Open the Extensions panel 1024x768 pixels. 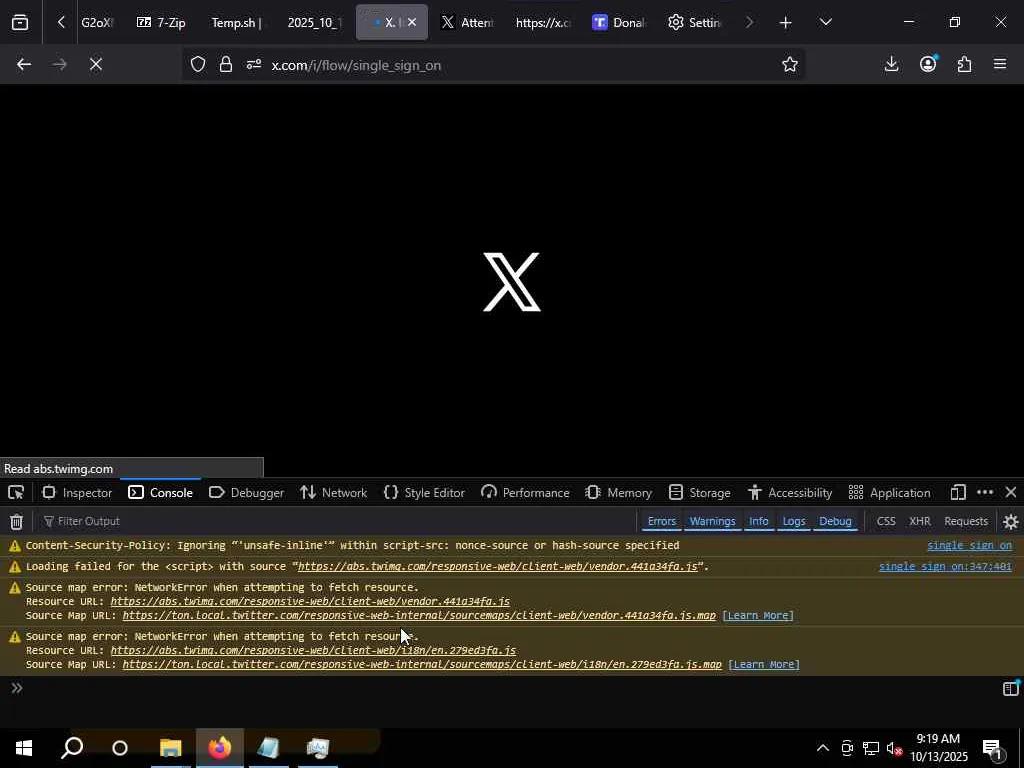click(964, 64)
